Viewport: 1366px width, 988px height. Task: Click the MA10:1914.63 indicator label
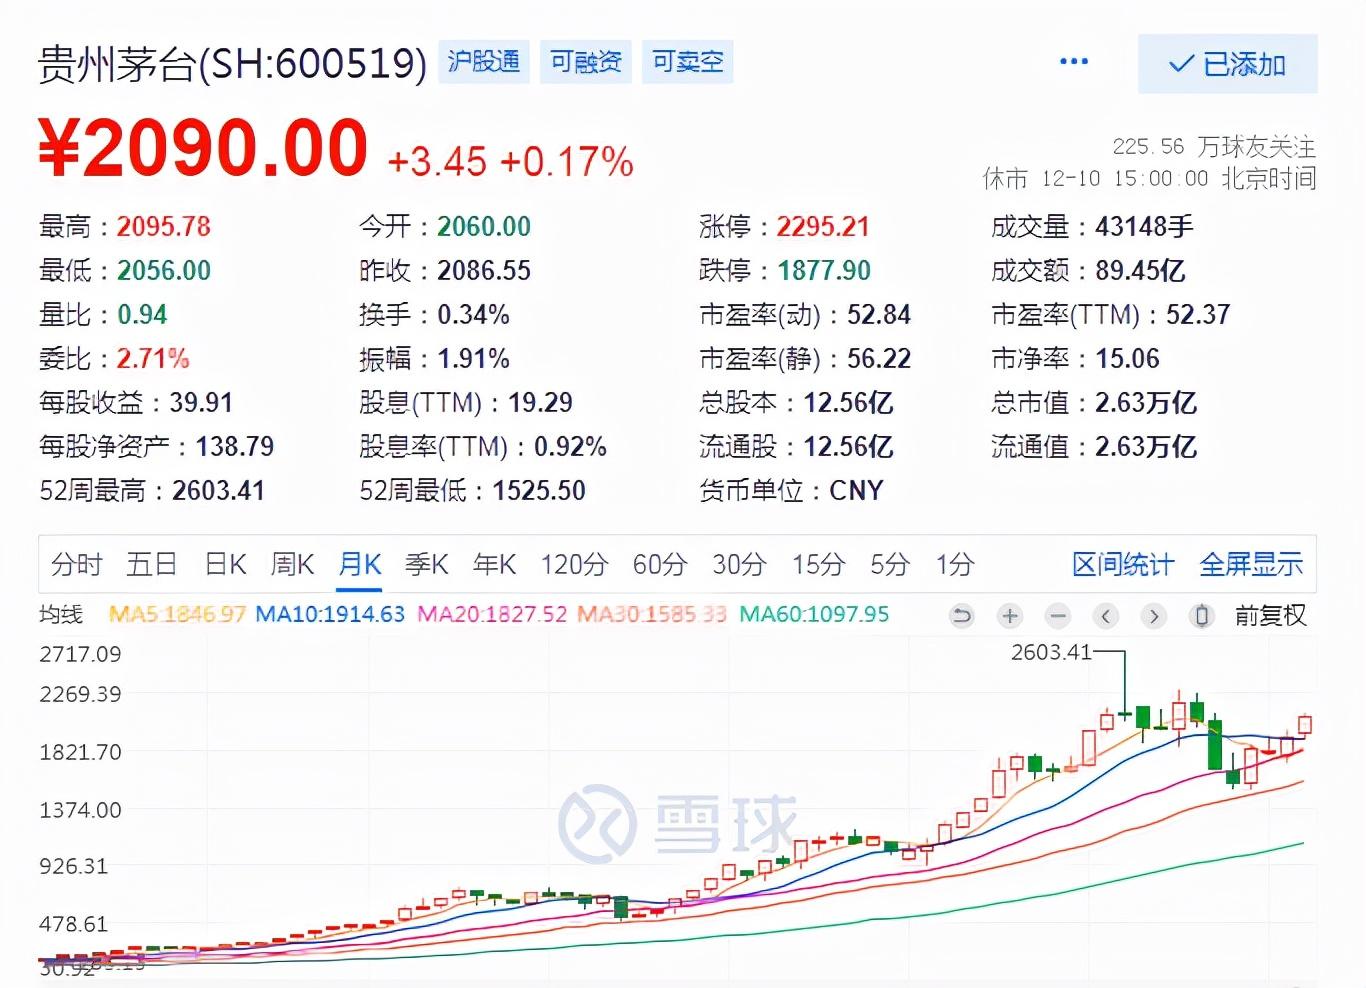click(330, 614)
